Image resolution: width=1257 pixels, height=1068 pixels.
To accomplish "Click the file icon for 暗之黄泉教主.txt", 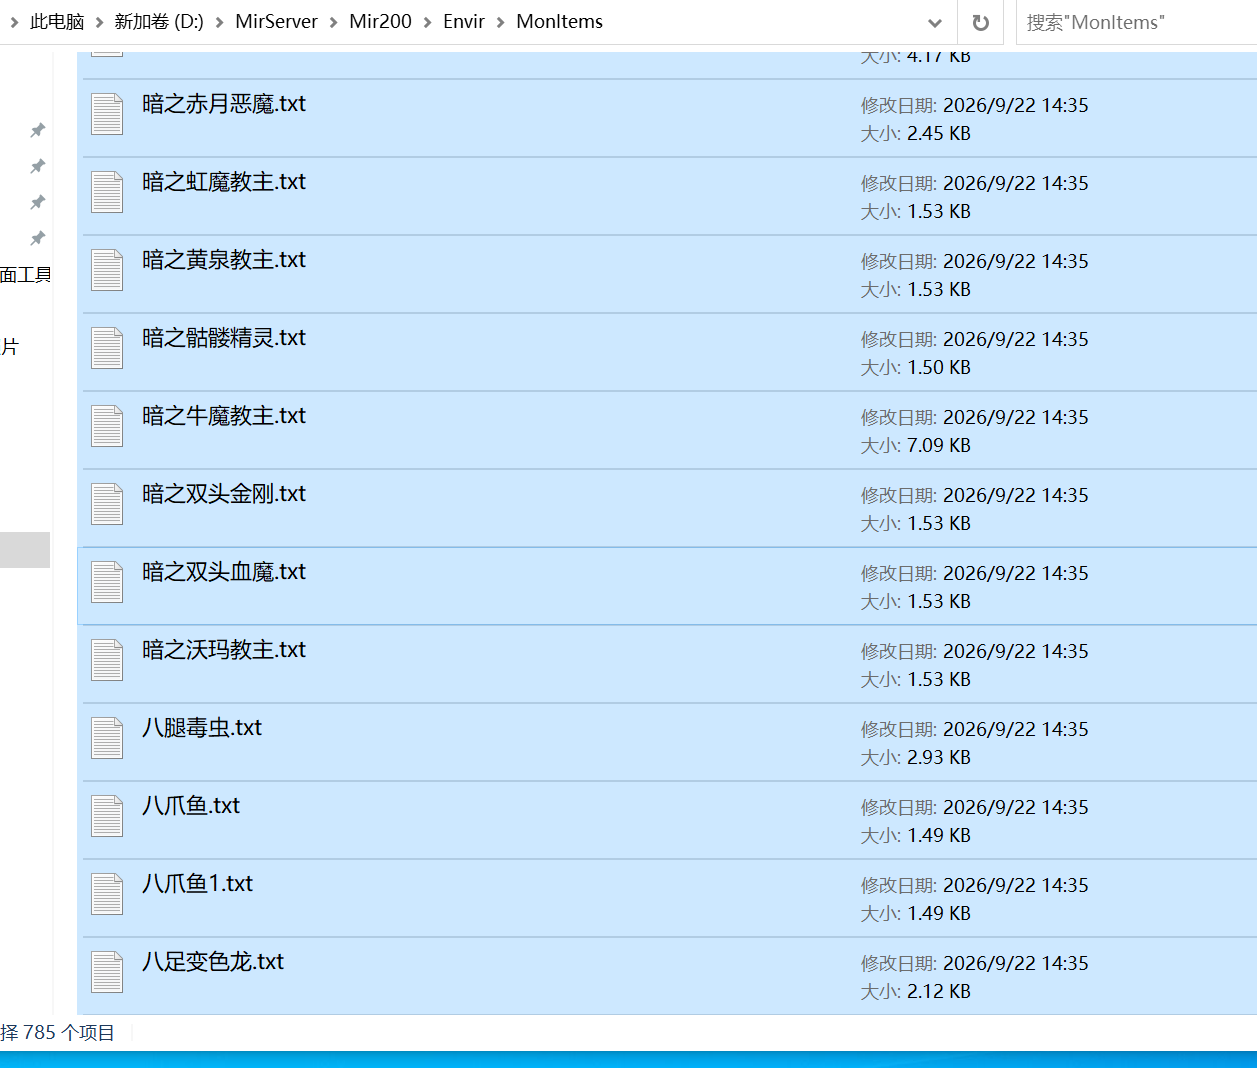I will coord(107,270).
